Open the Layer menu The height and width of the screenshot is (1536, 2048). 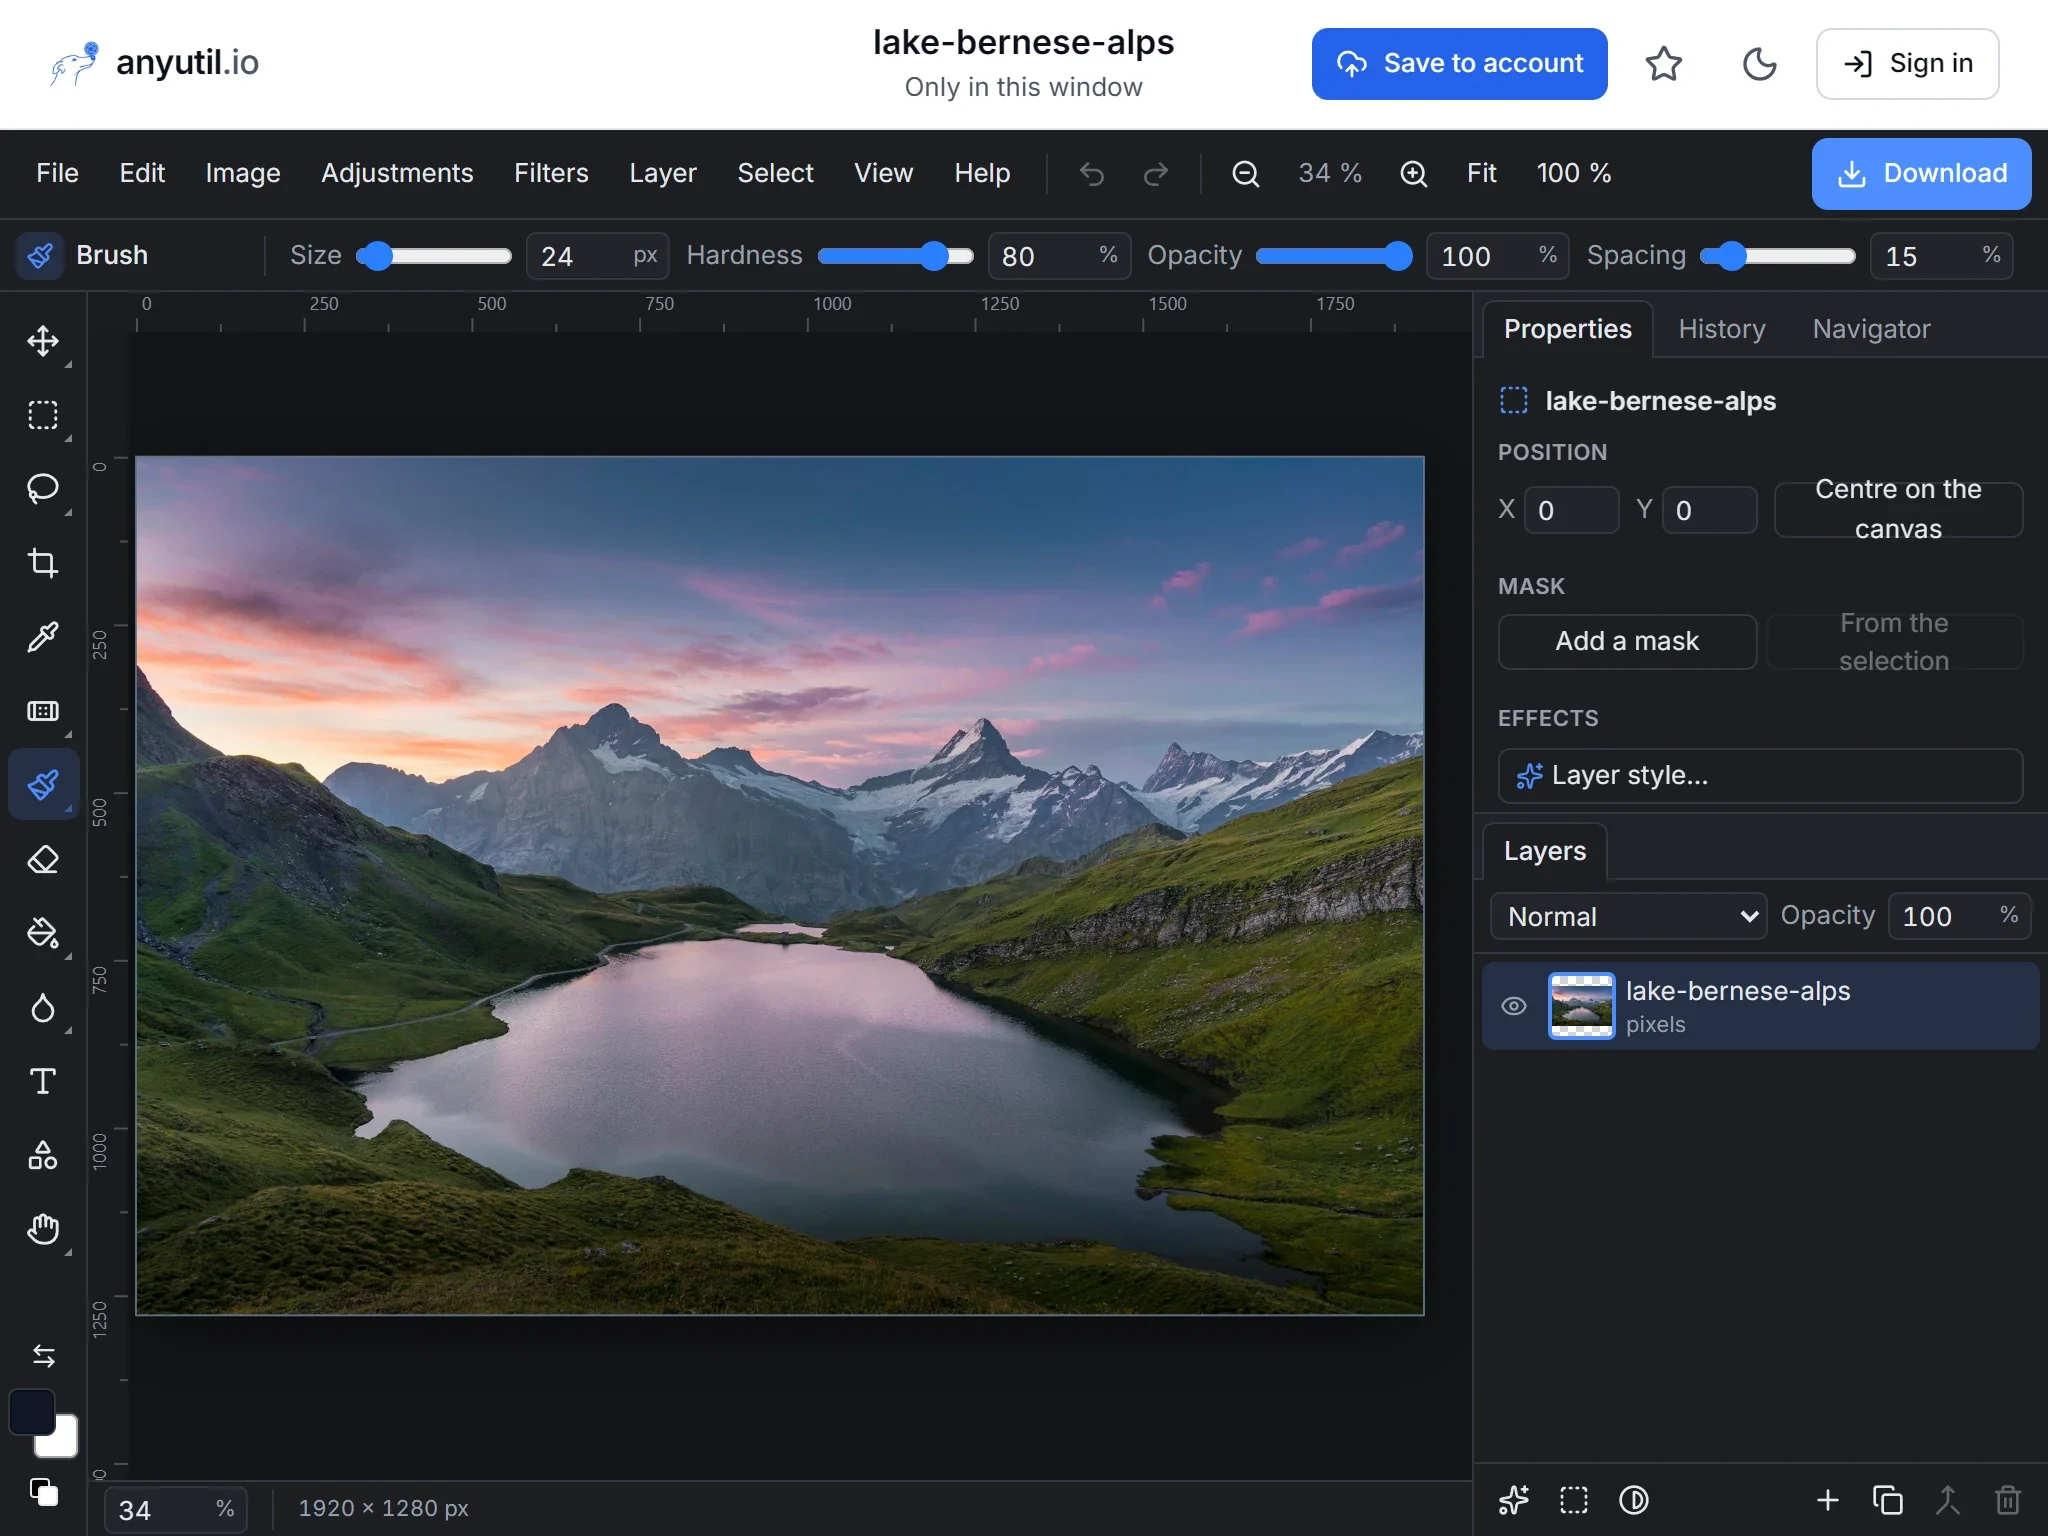[663, 174]
